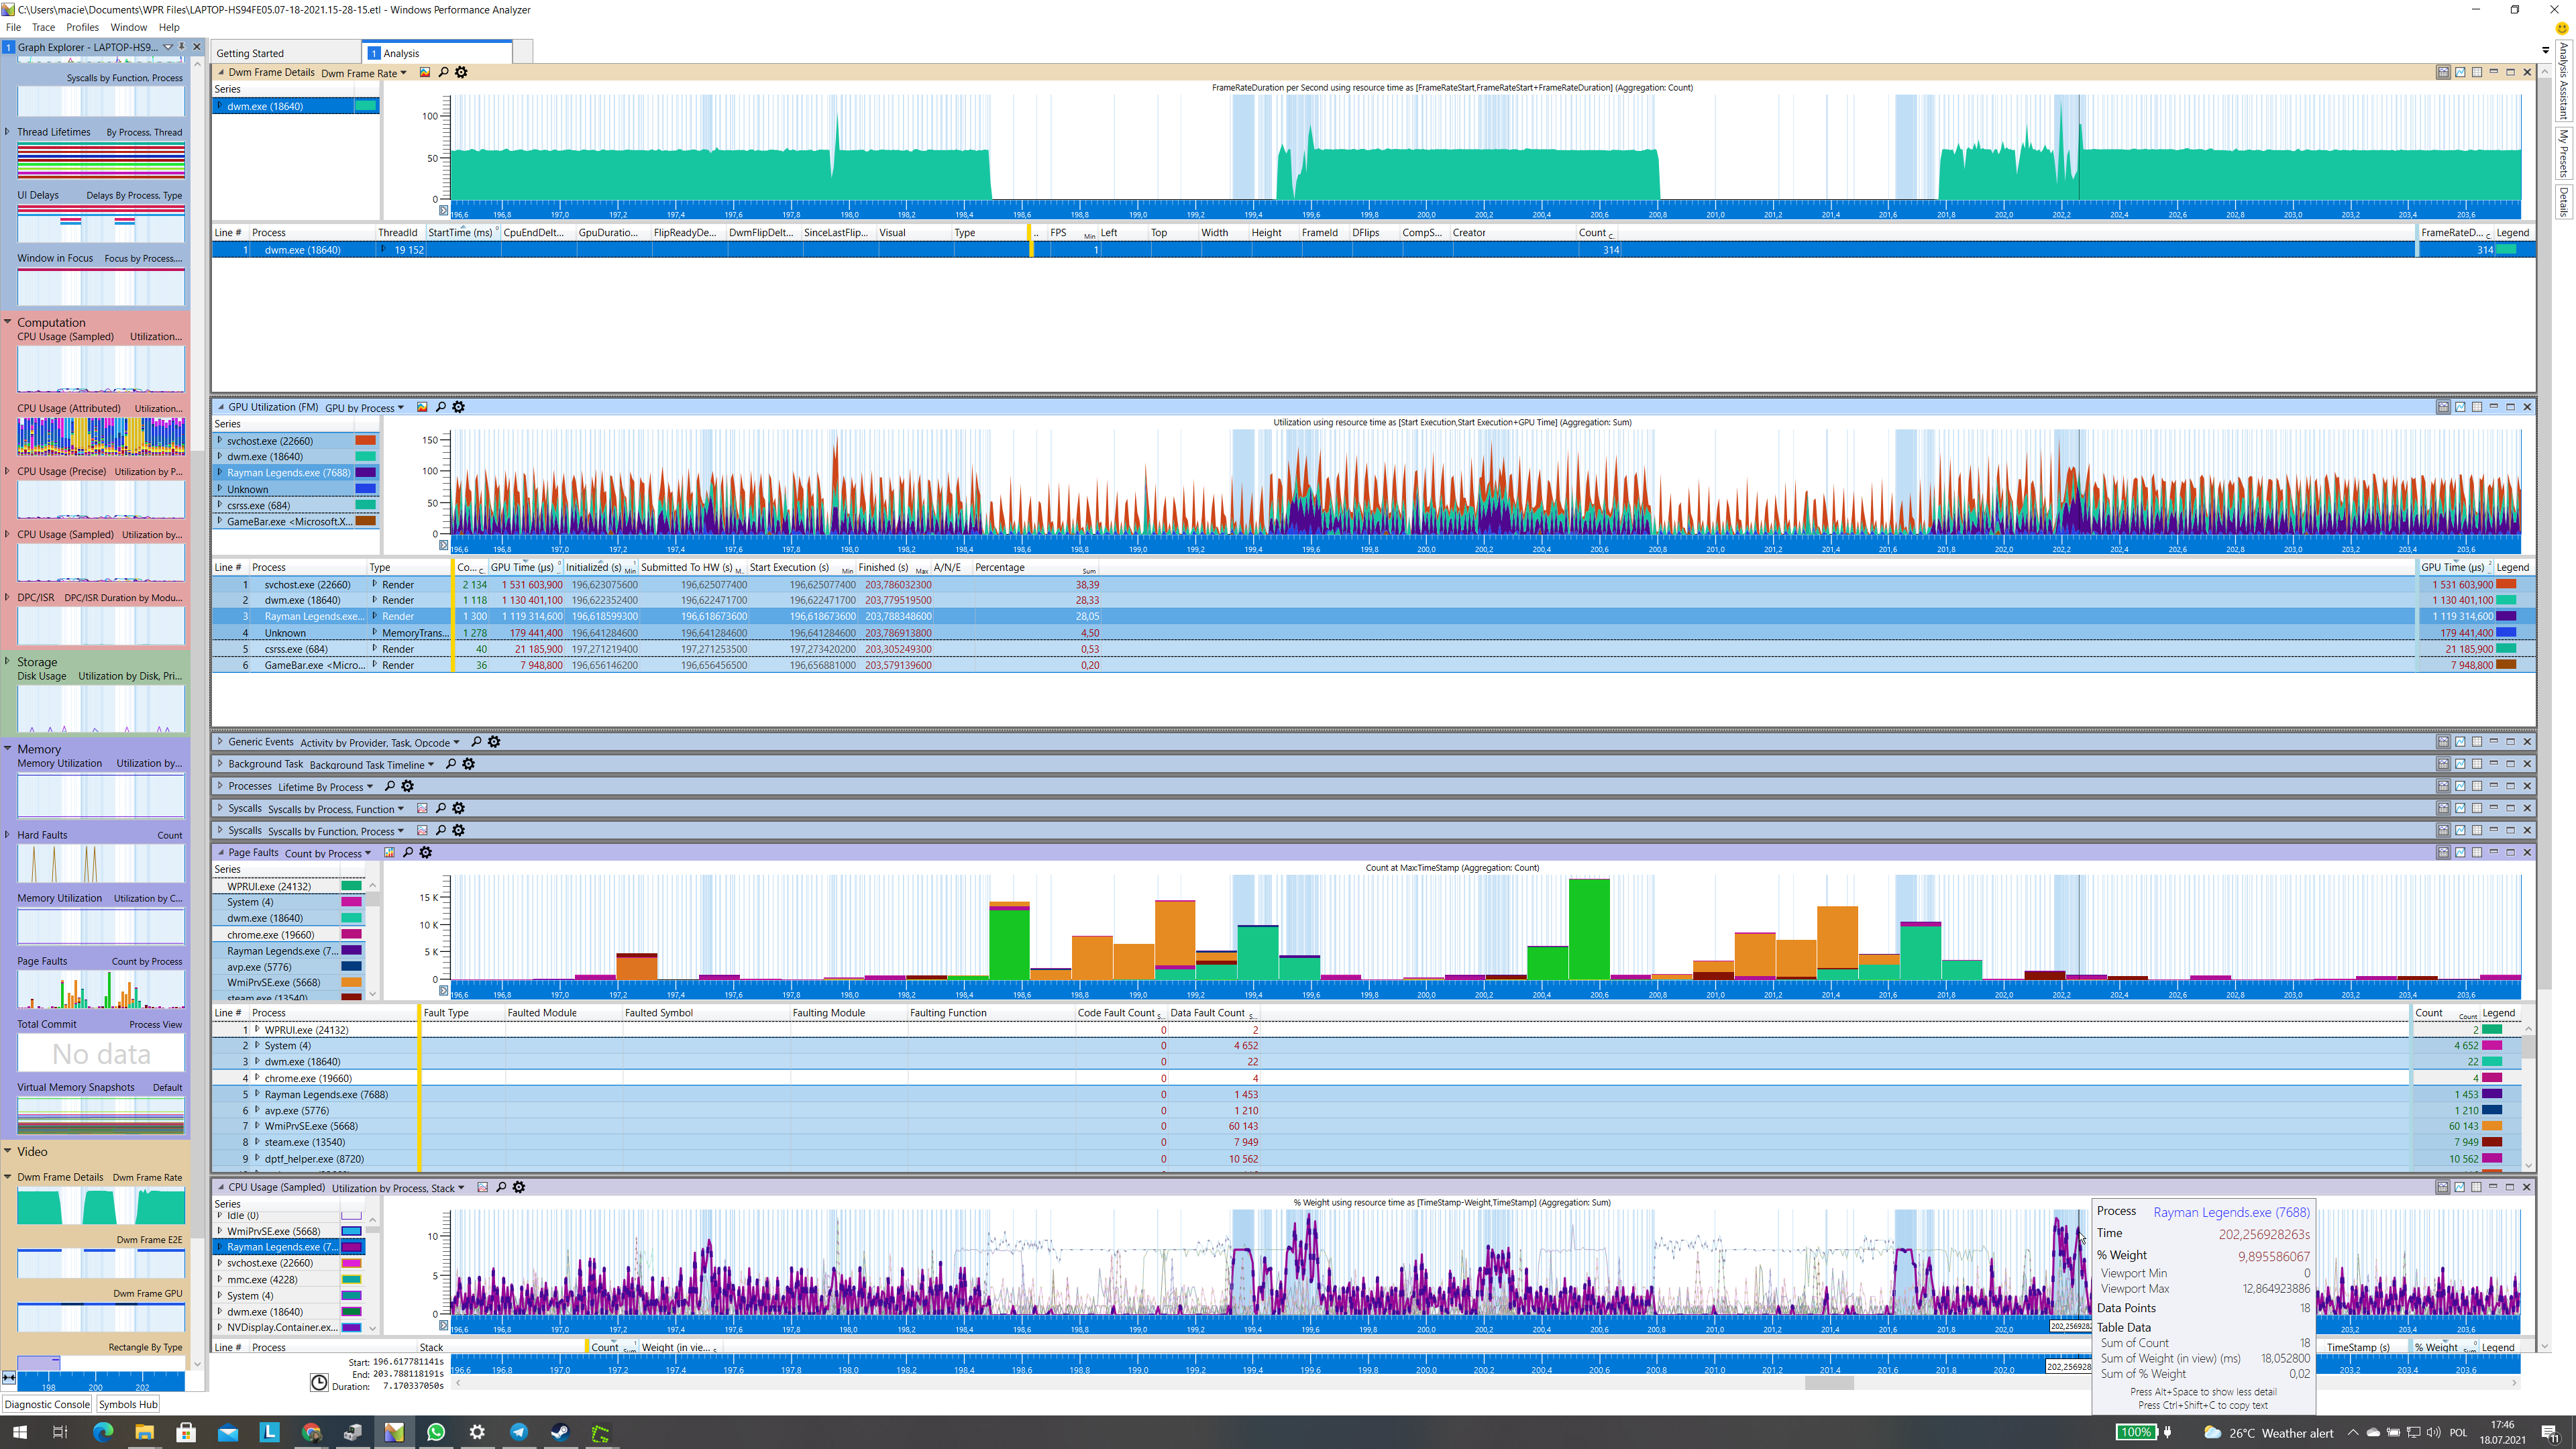
Task: Click Rayman Legends.exe purple color swatch in GPU series
Action: (x=366, y=473)
